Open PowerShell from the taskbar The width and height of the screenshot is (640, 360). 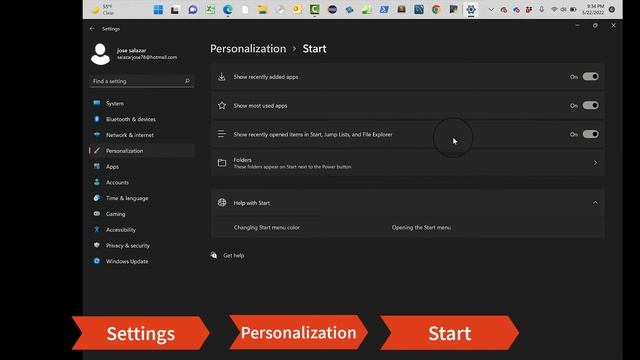click(384, 9)
